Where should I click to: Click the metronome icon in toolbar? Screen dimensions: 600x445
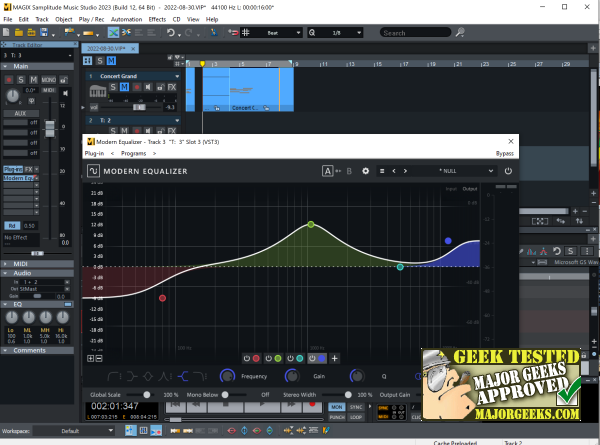pyautogui.click(x=214, y=33)
